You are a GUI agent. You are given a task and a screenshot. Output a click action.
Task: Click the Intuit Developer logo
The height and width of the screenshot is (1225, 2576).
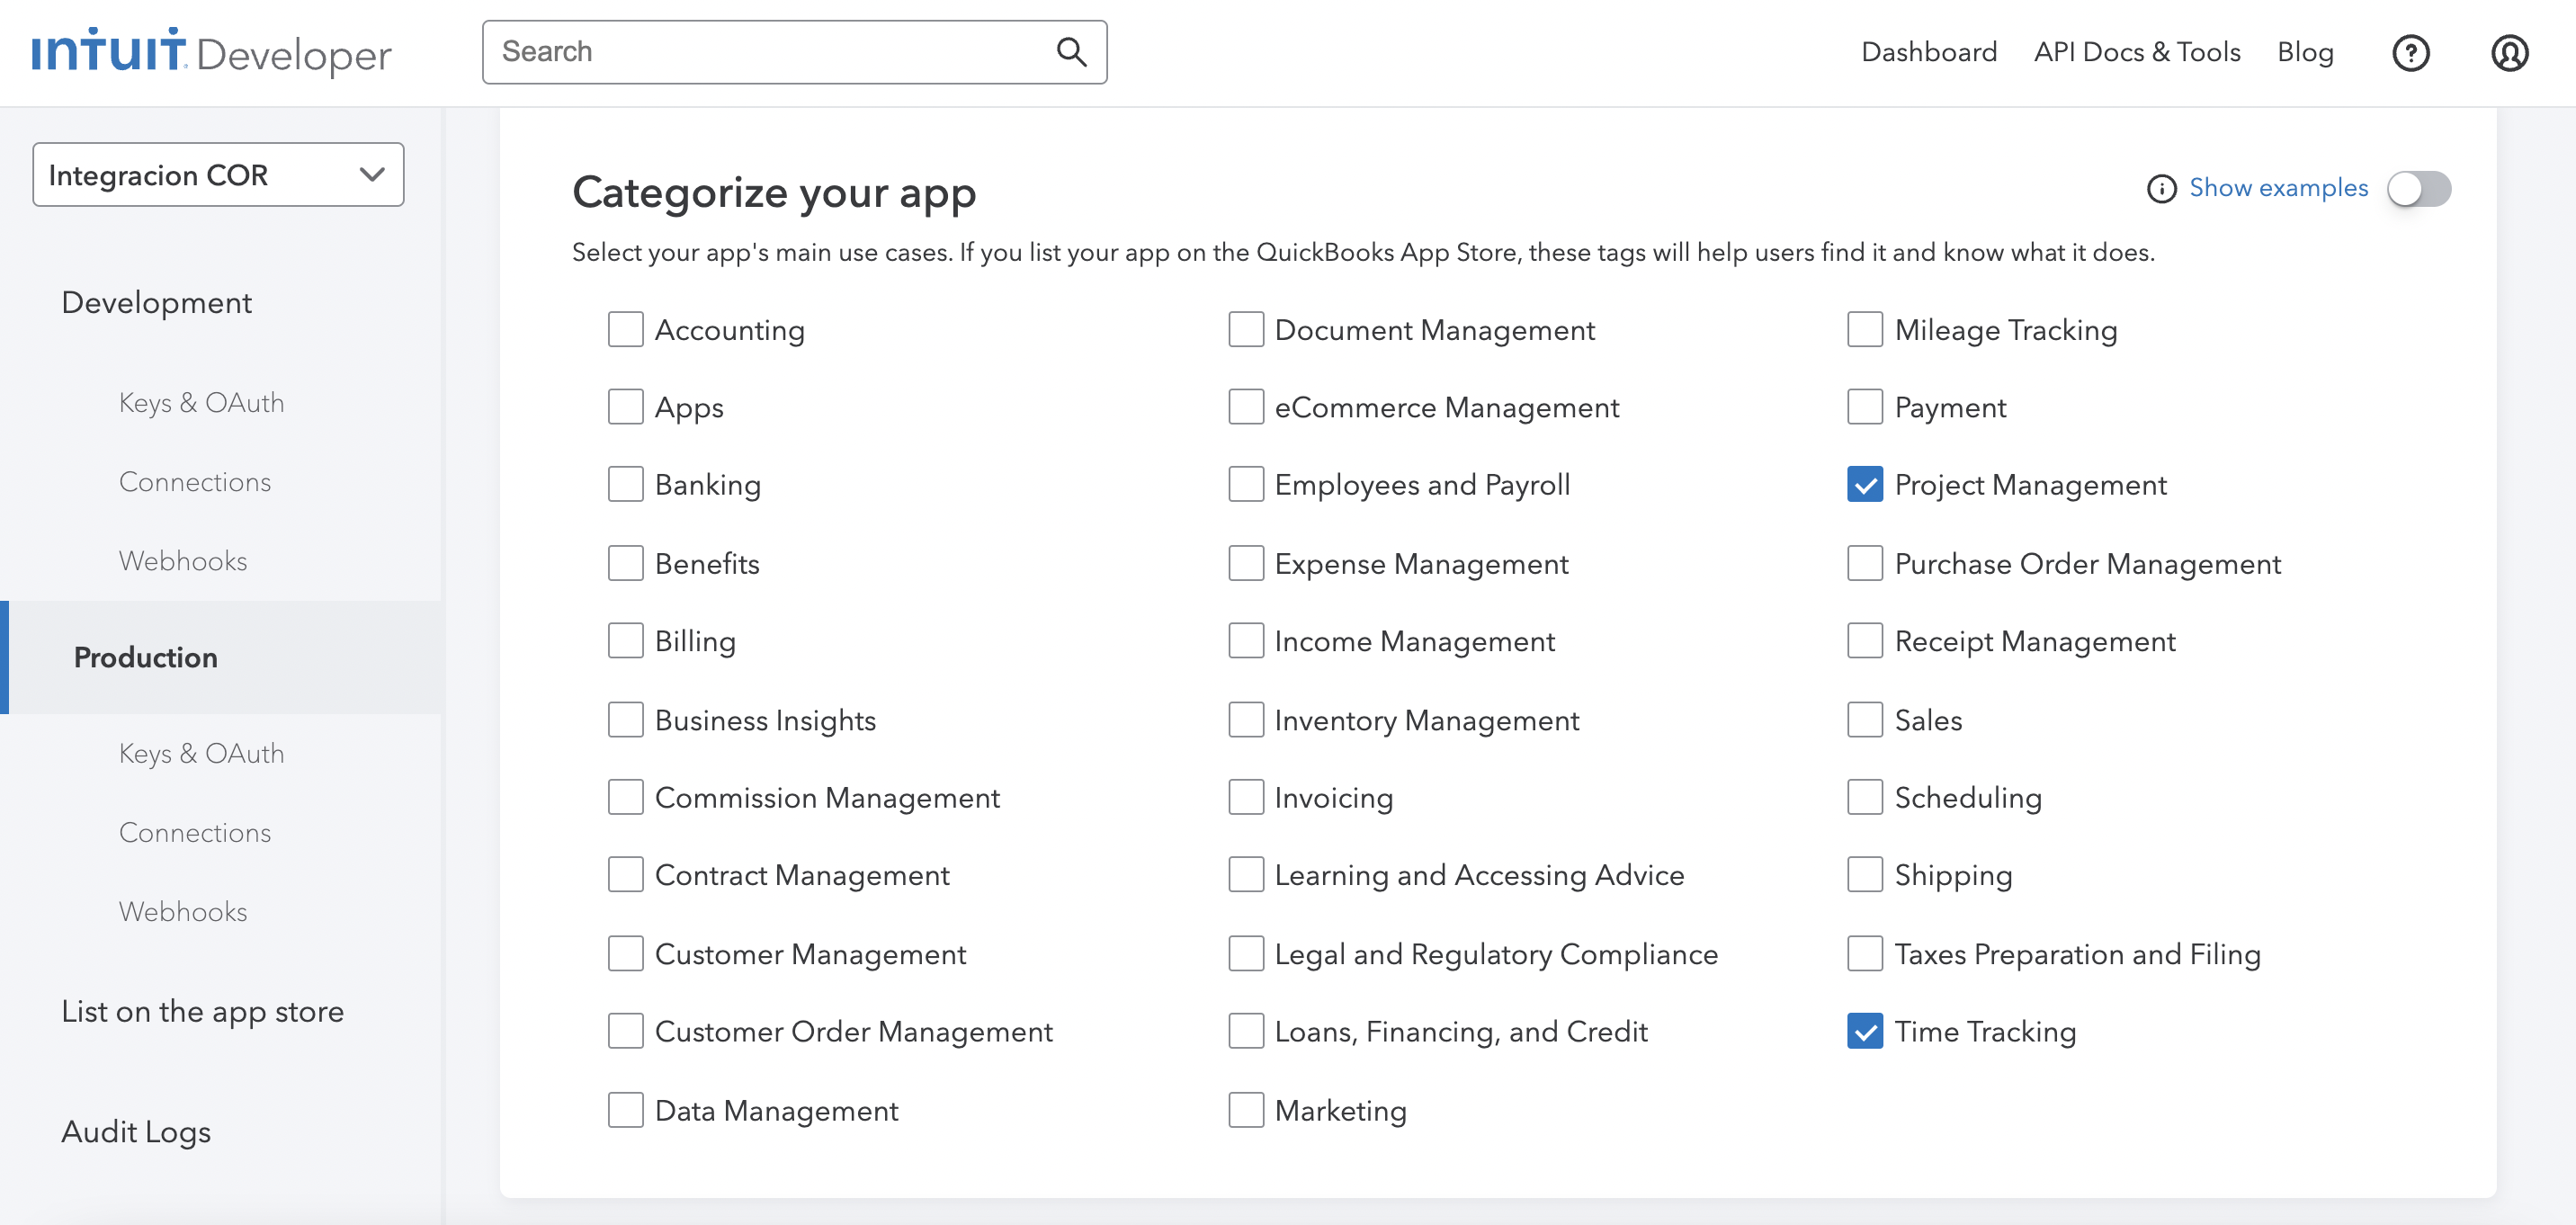[211, 52]
